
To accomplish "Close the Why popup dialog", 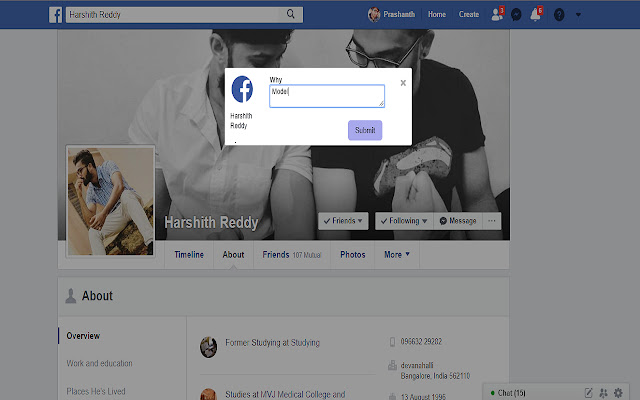I will tap(403, 83).
